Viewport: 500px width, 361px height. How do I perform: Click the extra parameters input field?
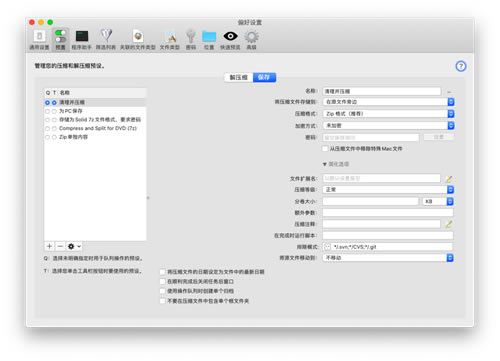tap(388, 213)
